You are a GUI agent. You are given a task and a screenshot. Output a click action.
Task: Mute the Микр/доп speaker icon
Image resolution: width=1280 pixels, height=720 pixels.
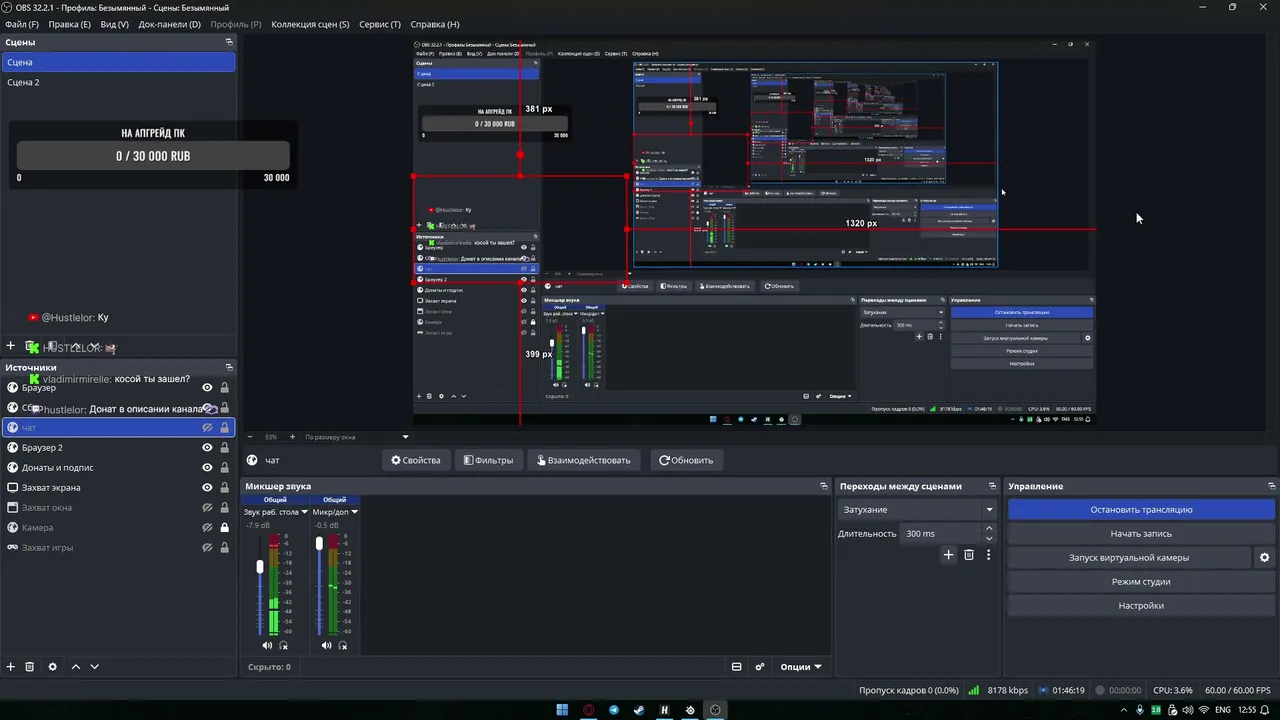(x=326, y=645)
